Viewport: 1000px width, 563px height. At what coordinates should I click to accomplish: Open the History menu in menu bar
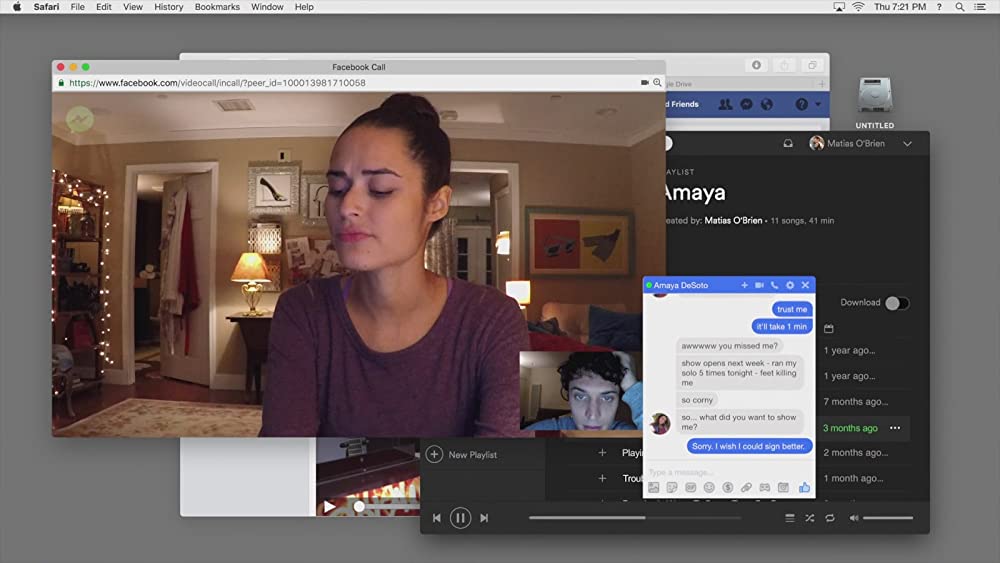(168, 7)
